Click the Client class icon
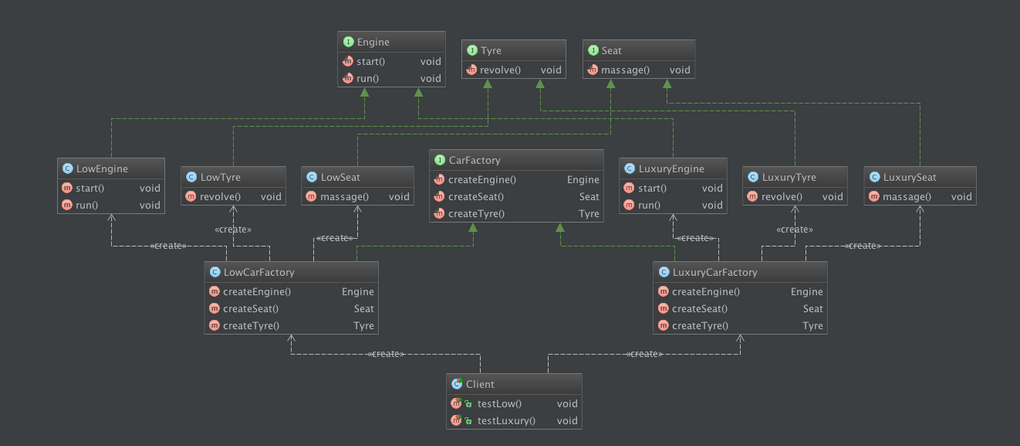The height and width of the screenshot is (446, 1020). (x=456, y=384)
